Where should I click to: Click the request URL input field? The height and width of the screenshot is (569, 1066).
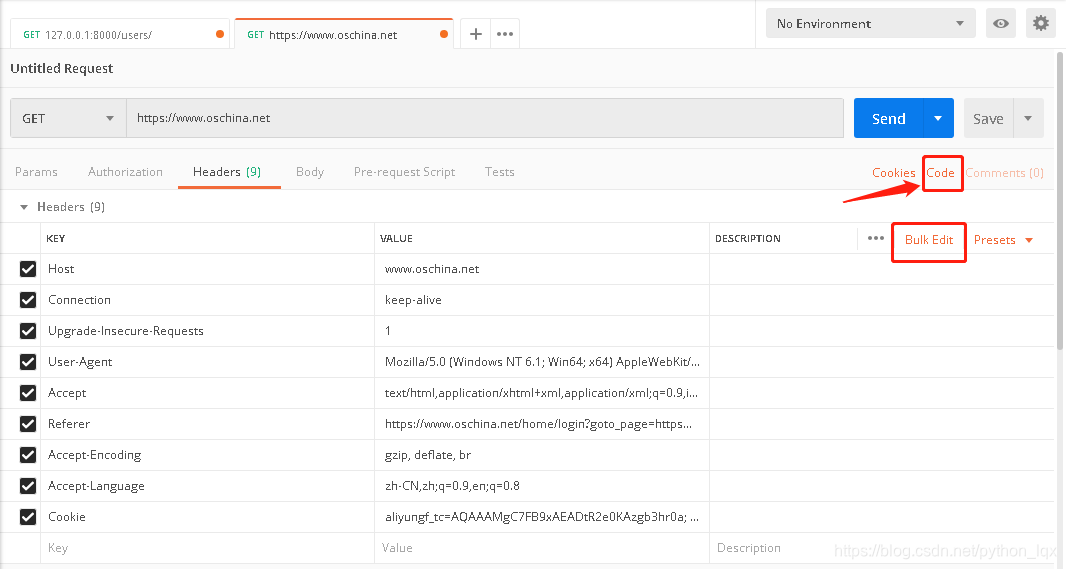tap(485, 118)
